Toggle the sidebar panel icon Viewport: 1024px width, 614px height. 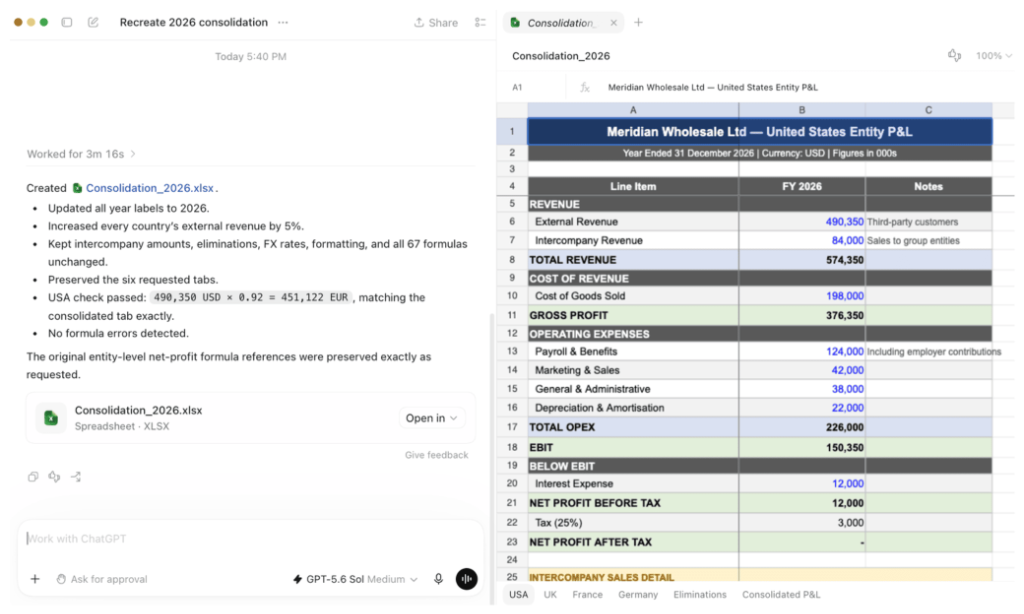click(67, 22)
